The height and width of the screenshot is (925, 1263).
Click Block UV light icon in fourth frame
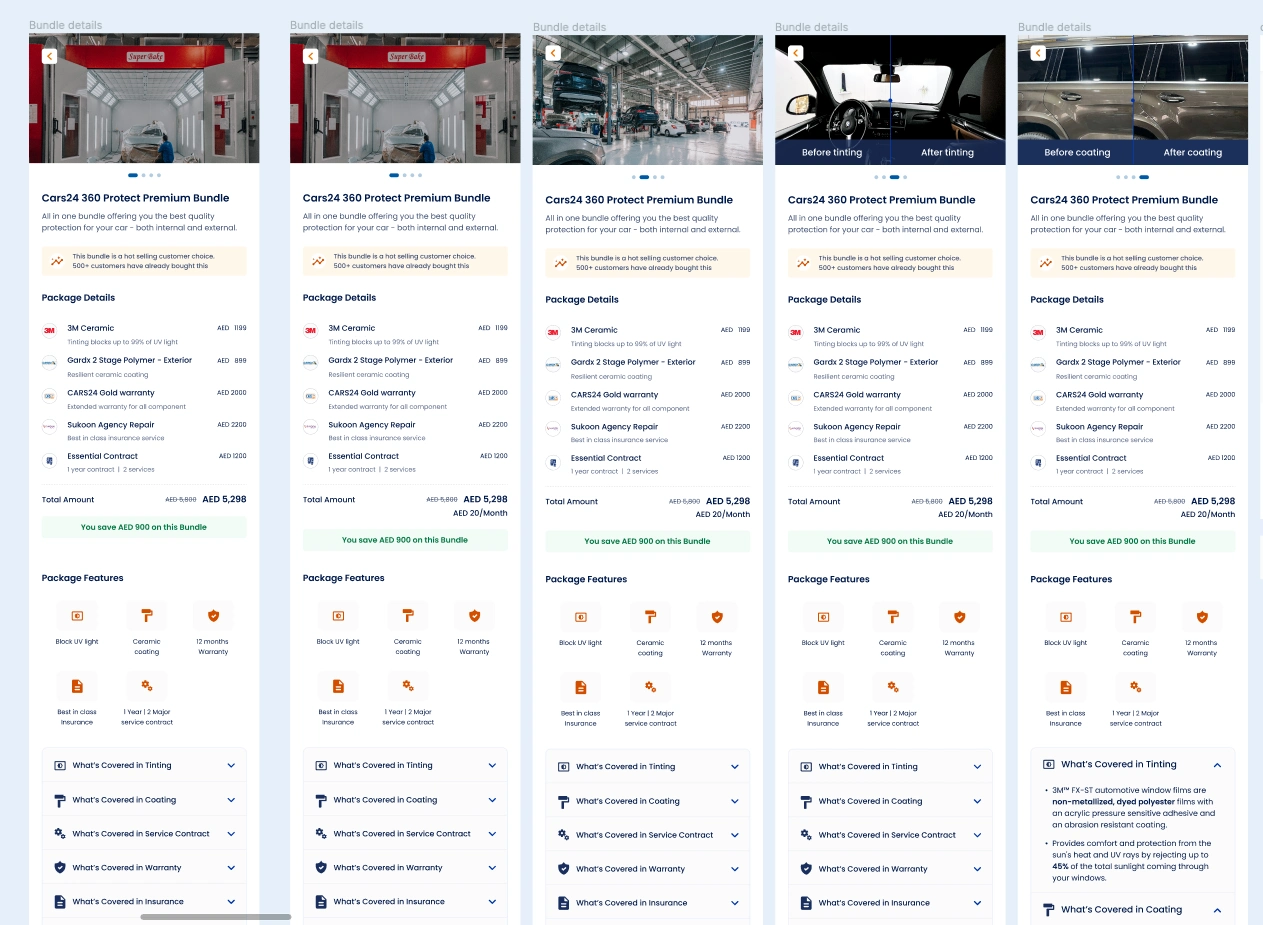[823, 617]
